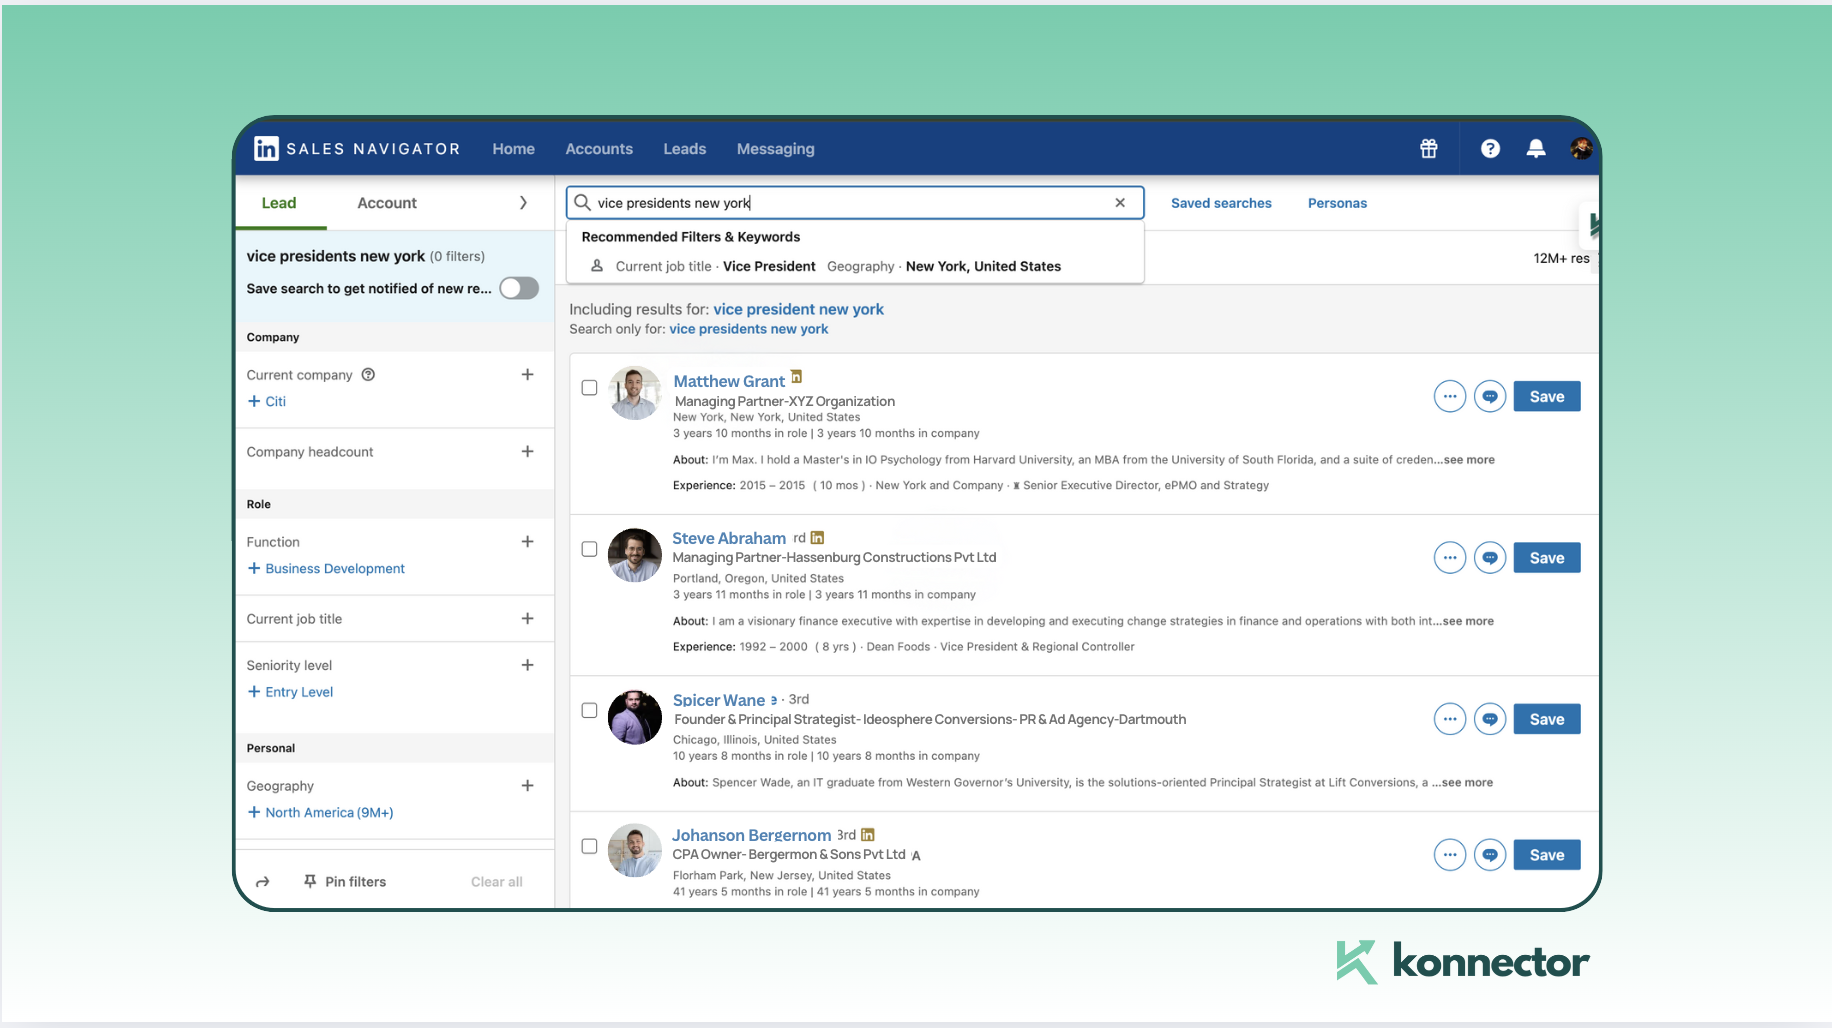
Task: Click the LinkedIn Sales Navigator logo
Action: [357, 149]
